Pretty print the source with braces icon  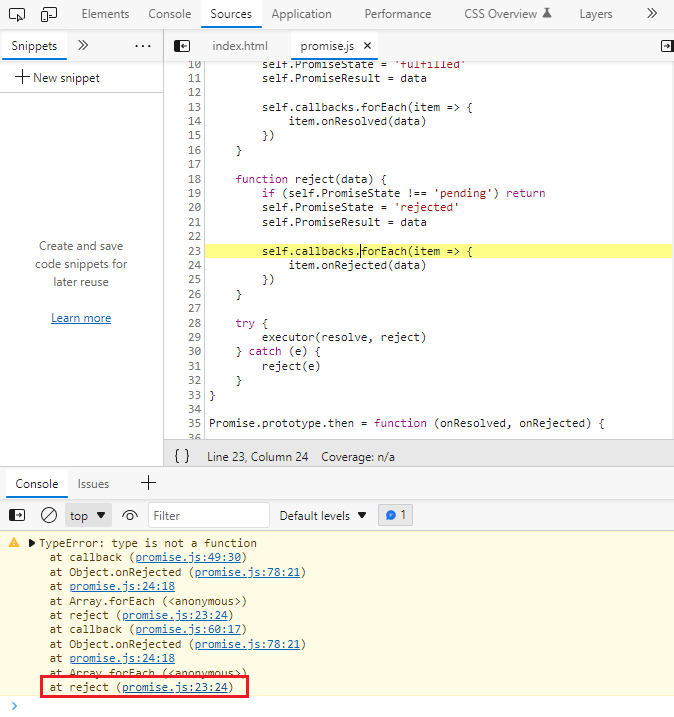click(182, 456)
